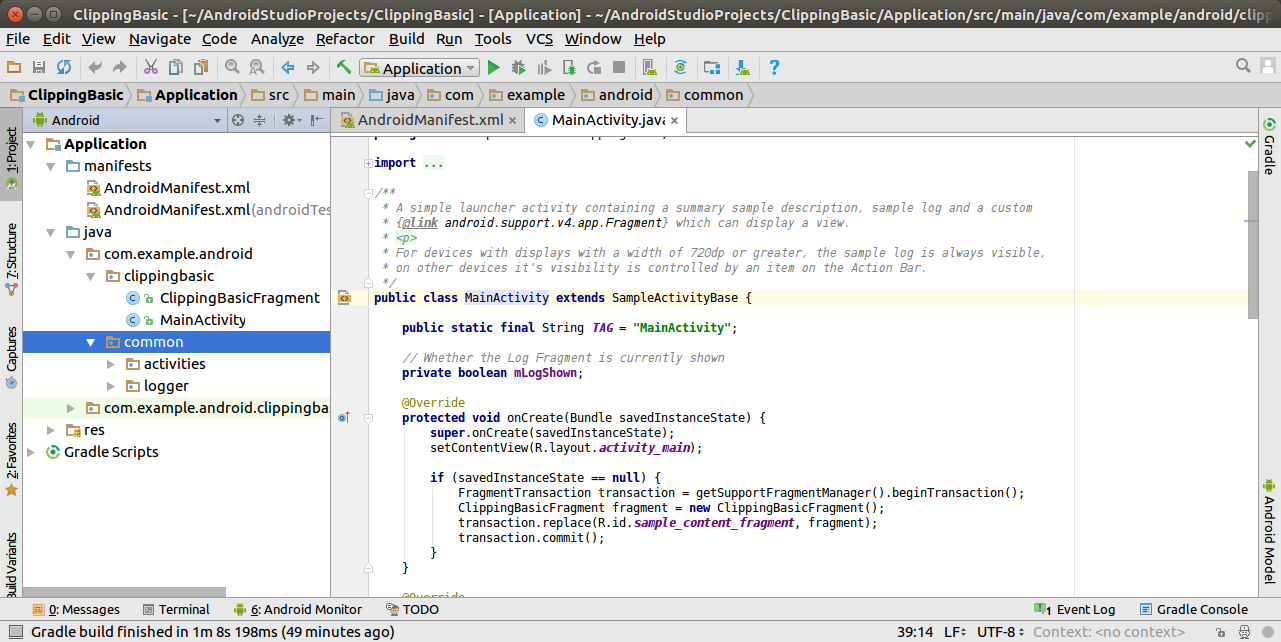Click the Find magnifier icon
The width and height of the screenshot is (1281, 642).
pyautogui.click(x=232, y=67)
